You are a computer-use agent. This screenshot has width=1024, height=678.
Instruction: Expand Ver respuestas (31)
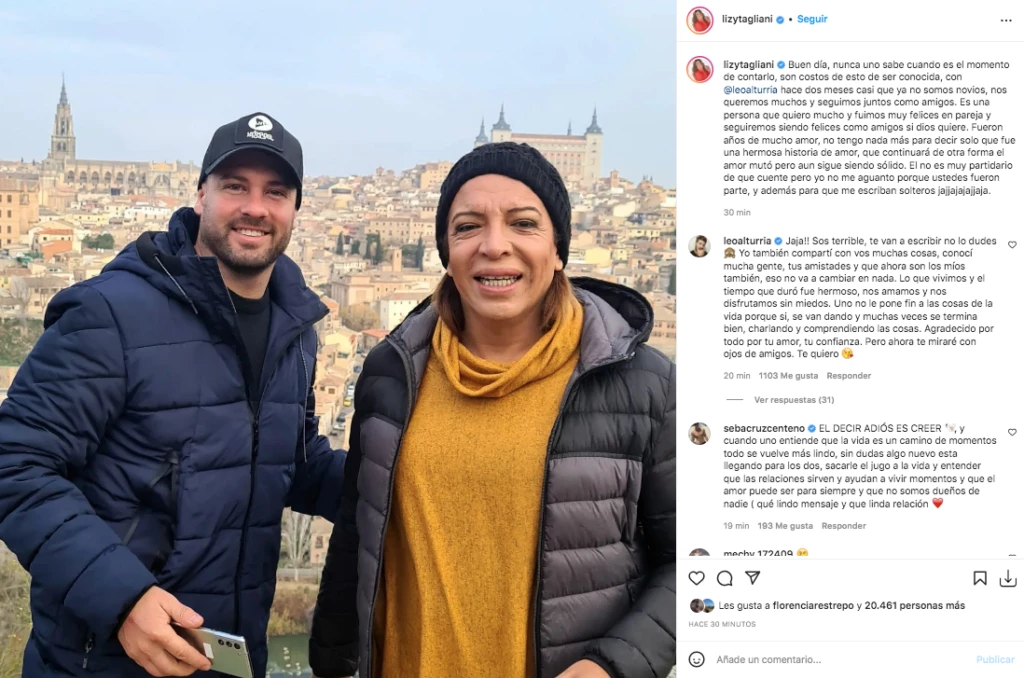(x=793, y=399)
